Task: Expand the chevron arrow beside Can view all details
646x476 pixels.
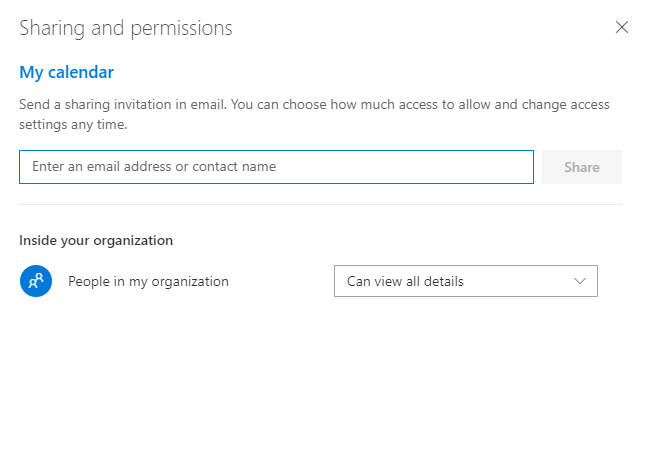Action: 580,281
